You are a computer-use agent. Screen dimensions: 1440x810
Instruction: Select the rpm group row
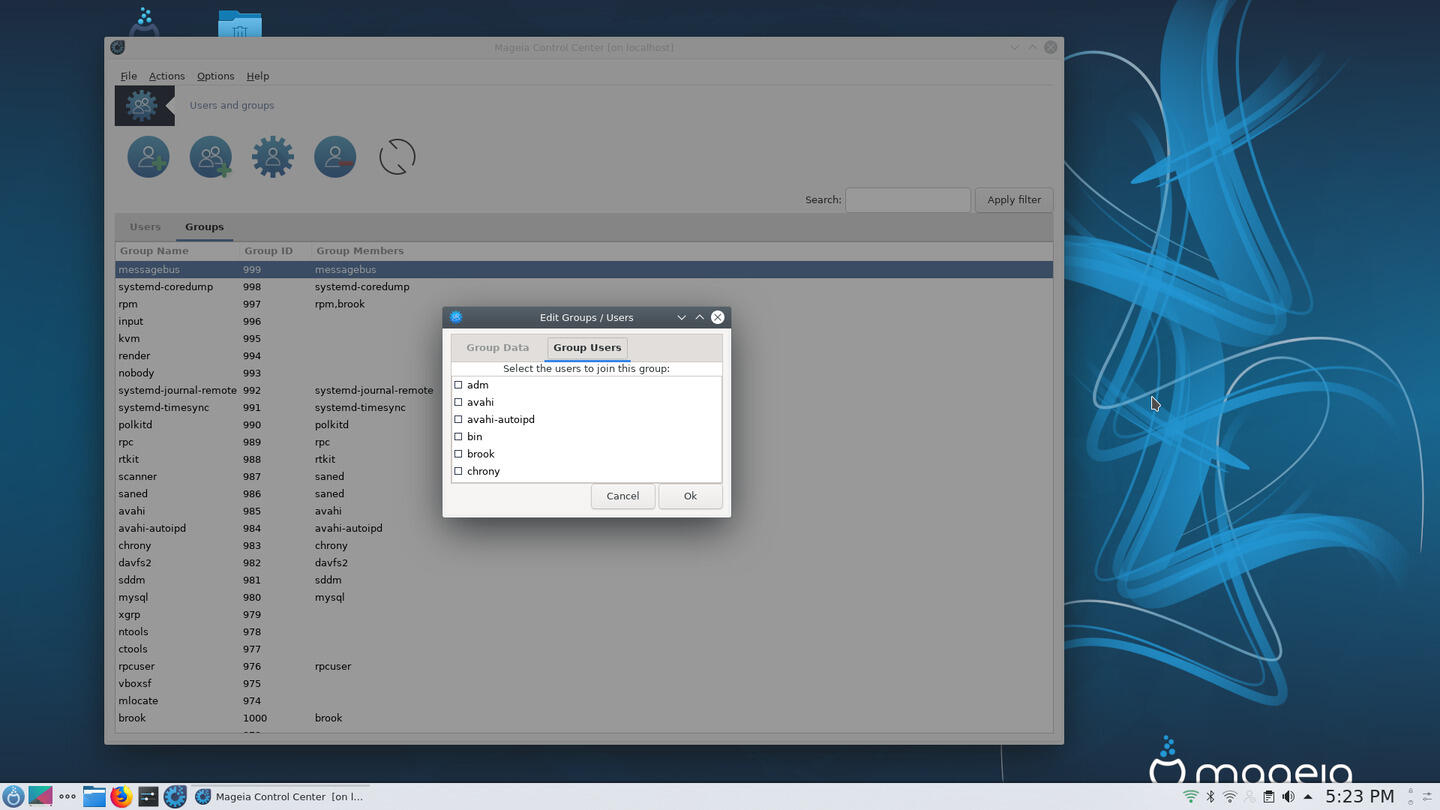584,304
